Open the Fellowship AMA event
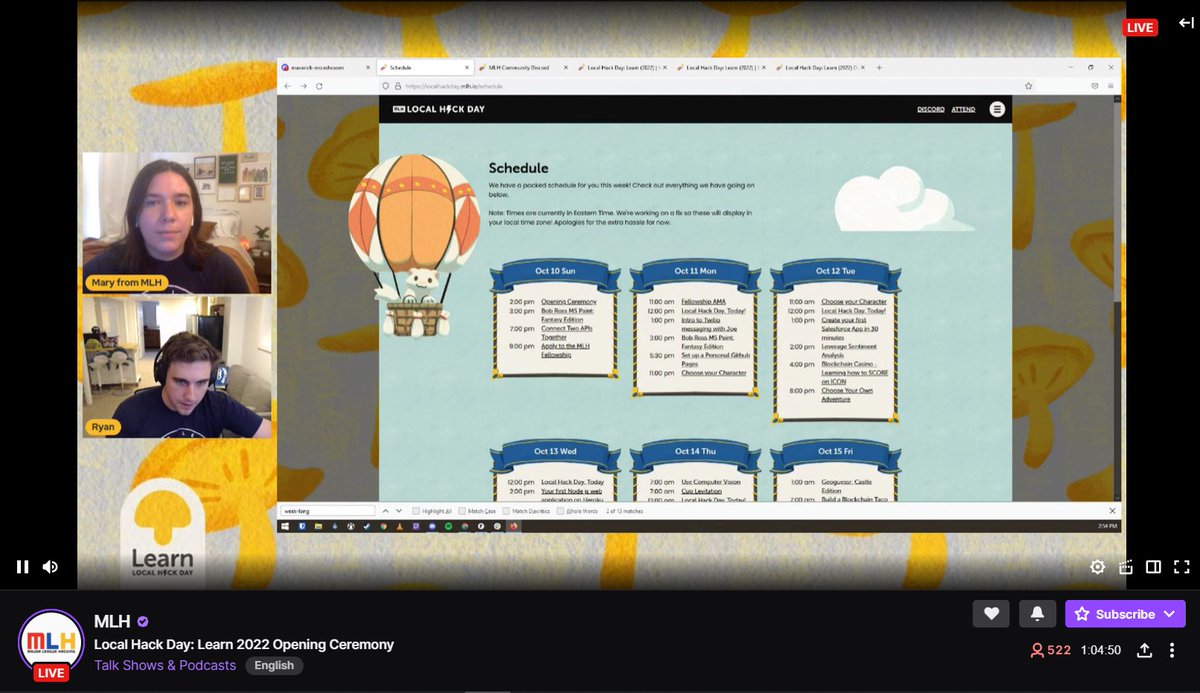Image resolution: width=1200 pixels, height=693 pixels. point(703,301)
